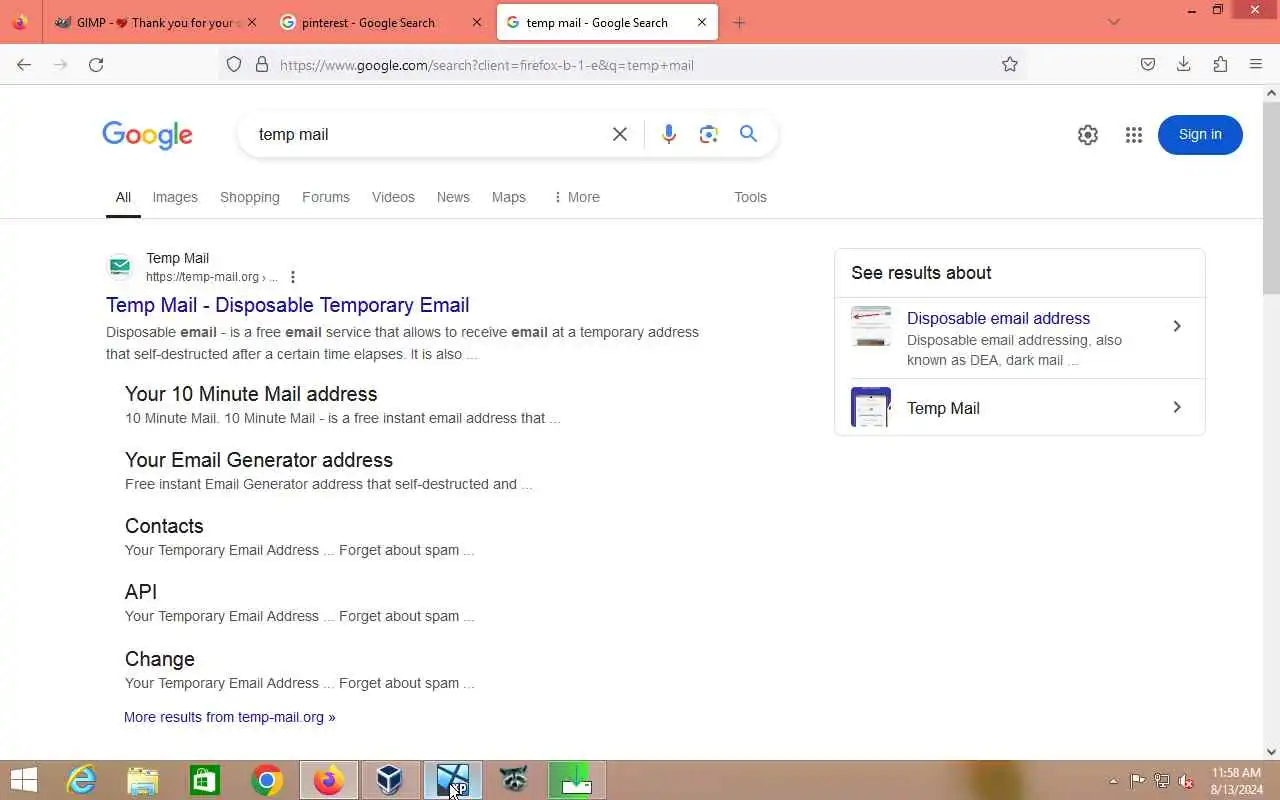
Task: Click the Disposable email address thumbnail
Action: (x=871, y=326)
